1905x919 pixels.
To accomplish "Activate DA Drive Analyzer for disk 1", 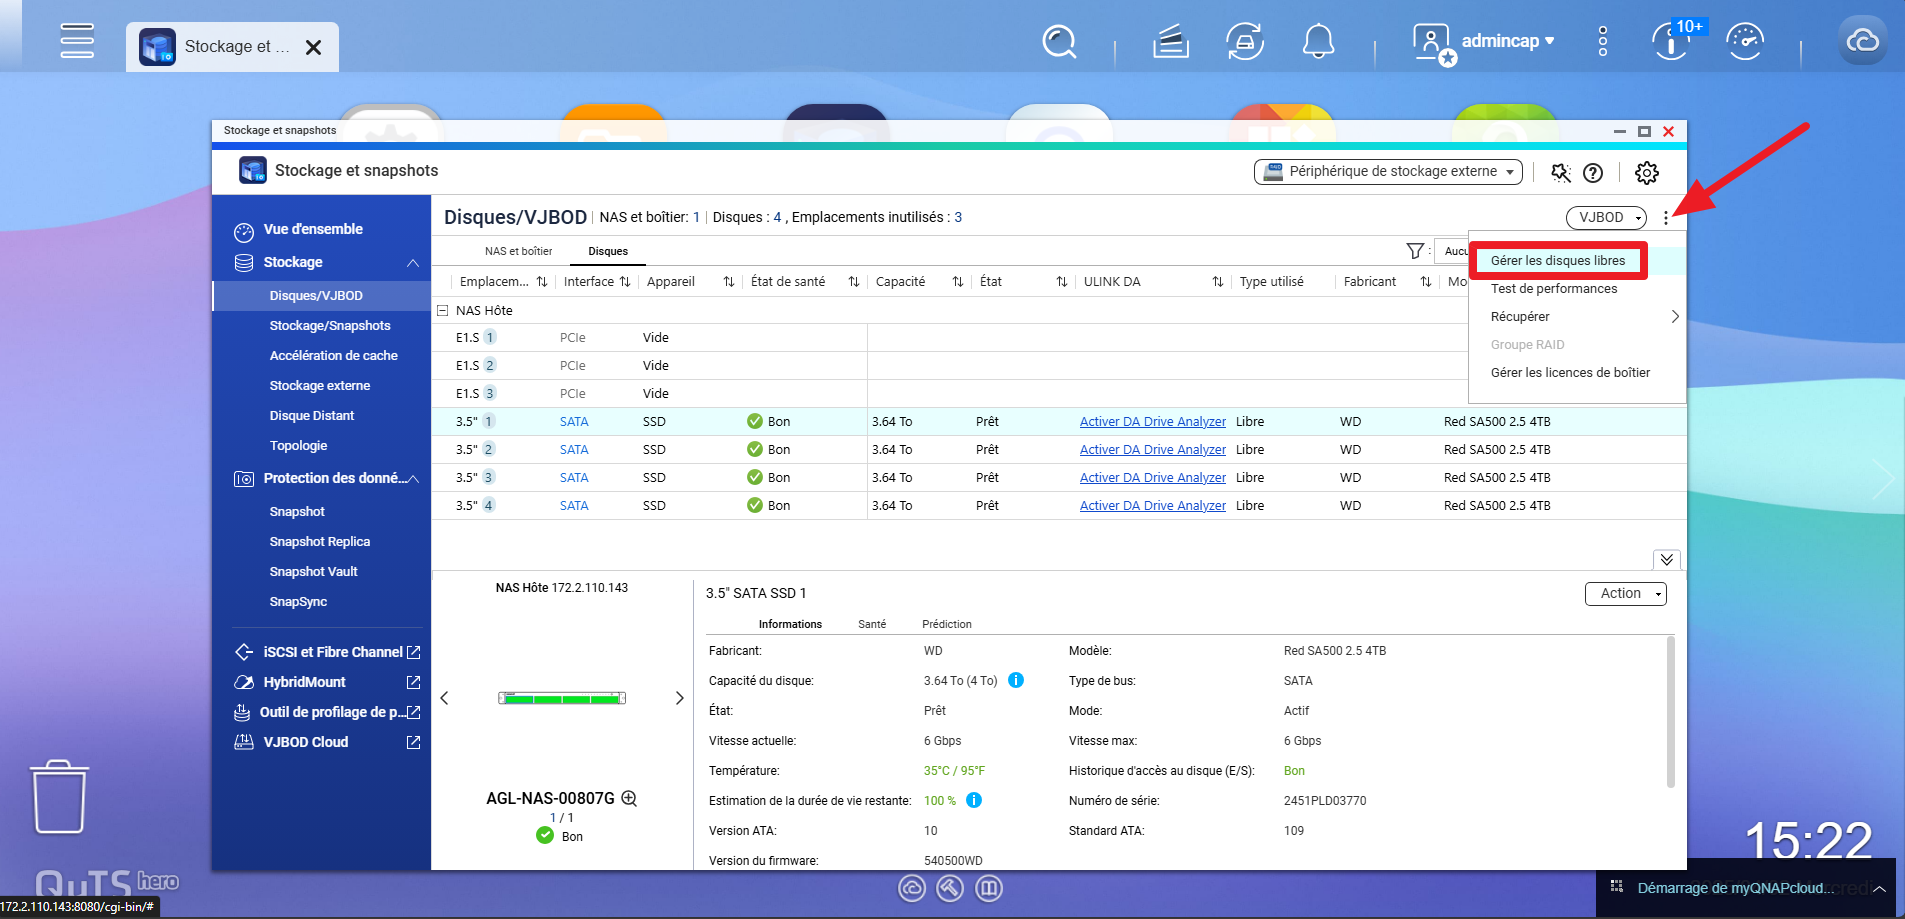I will [x=1153, y=422].
